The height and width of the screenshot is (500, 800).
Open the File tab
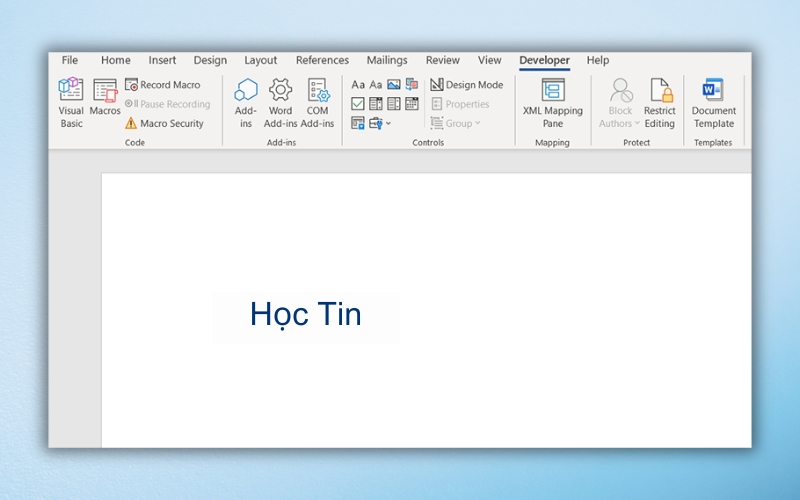[x=70, y=60]
